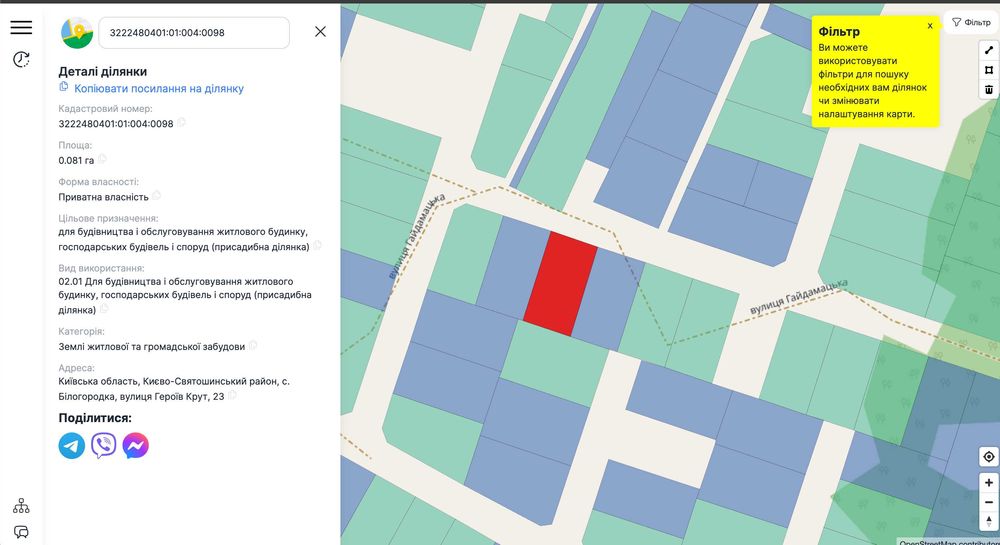Select the line measurement tool
1000x545 pixels.
pos(989,50)
